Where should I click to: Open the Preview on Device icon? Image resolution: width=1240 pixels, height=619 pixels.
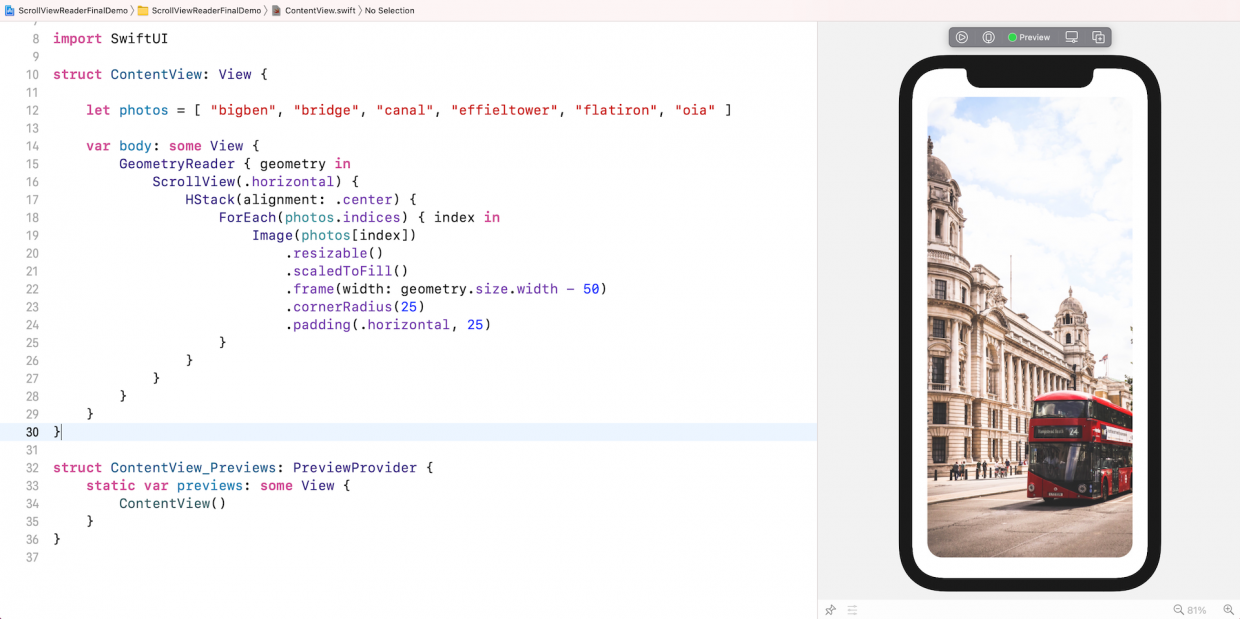(x=988, y=37)
